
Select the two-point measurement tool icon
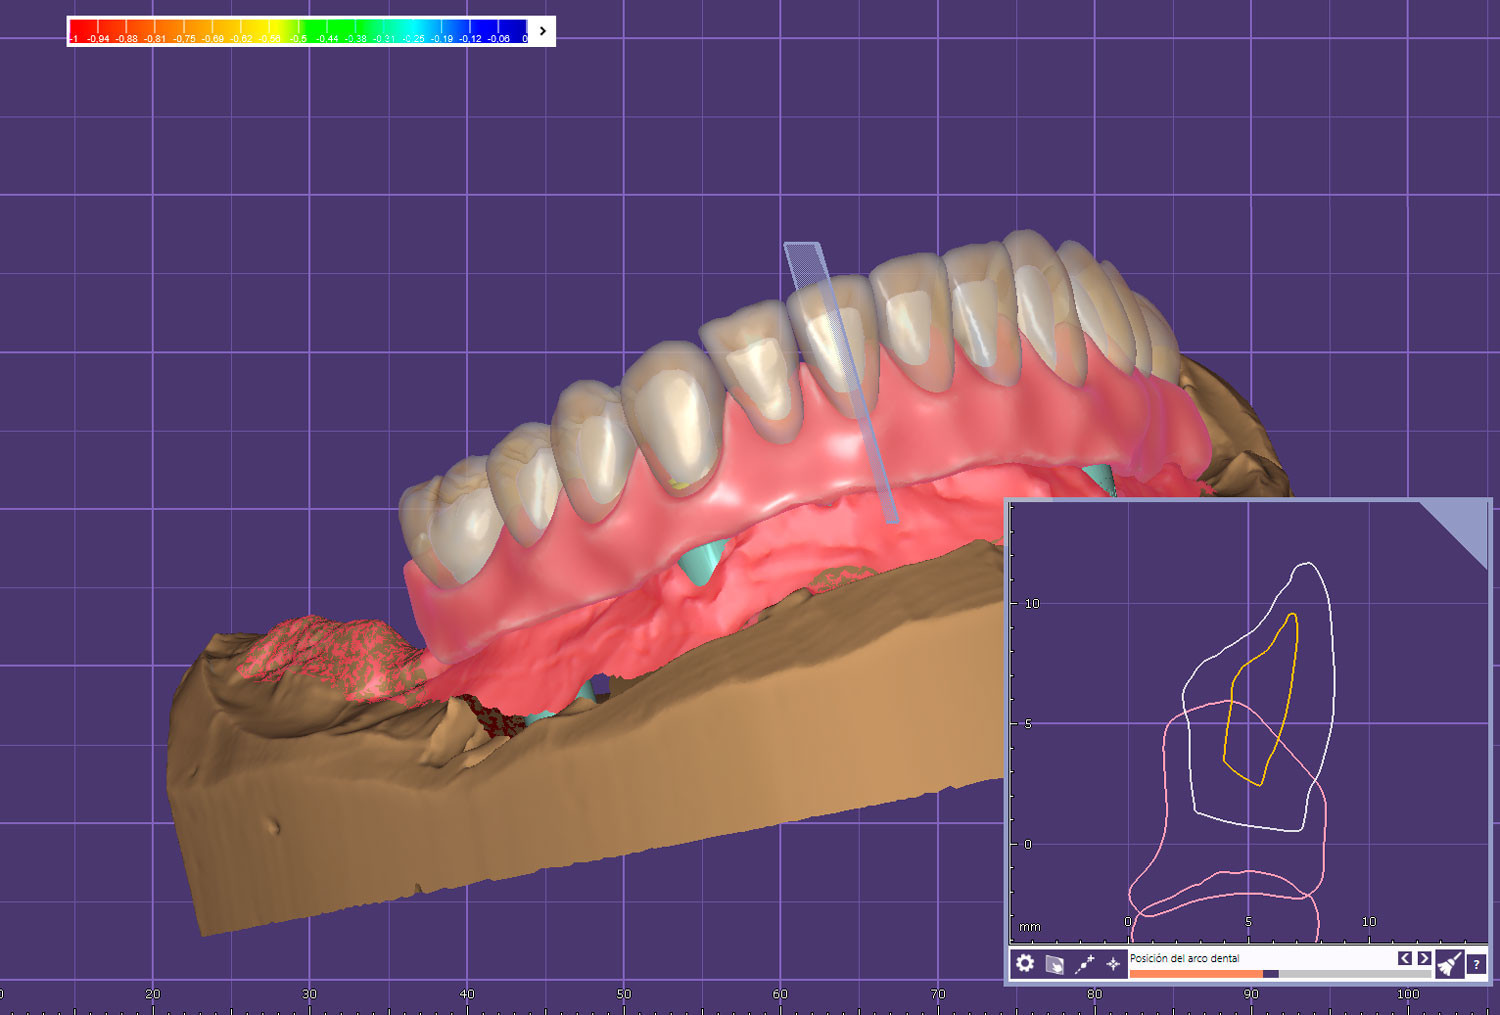(x=1084, y=964)
